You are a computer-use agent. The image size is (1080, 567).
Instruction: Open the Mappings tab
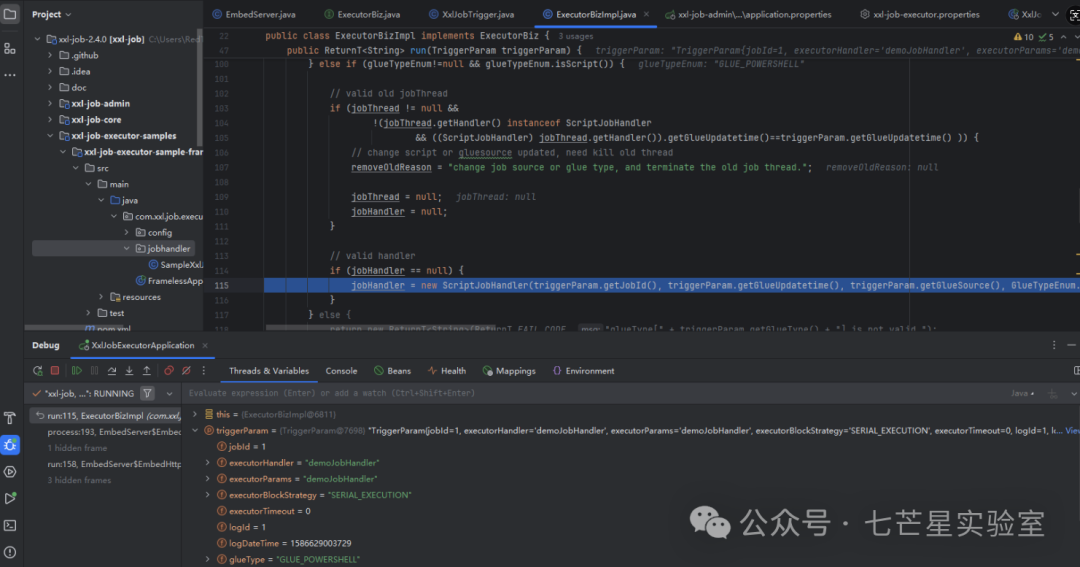tap(509, 371)
